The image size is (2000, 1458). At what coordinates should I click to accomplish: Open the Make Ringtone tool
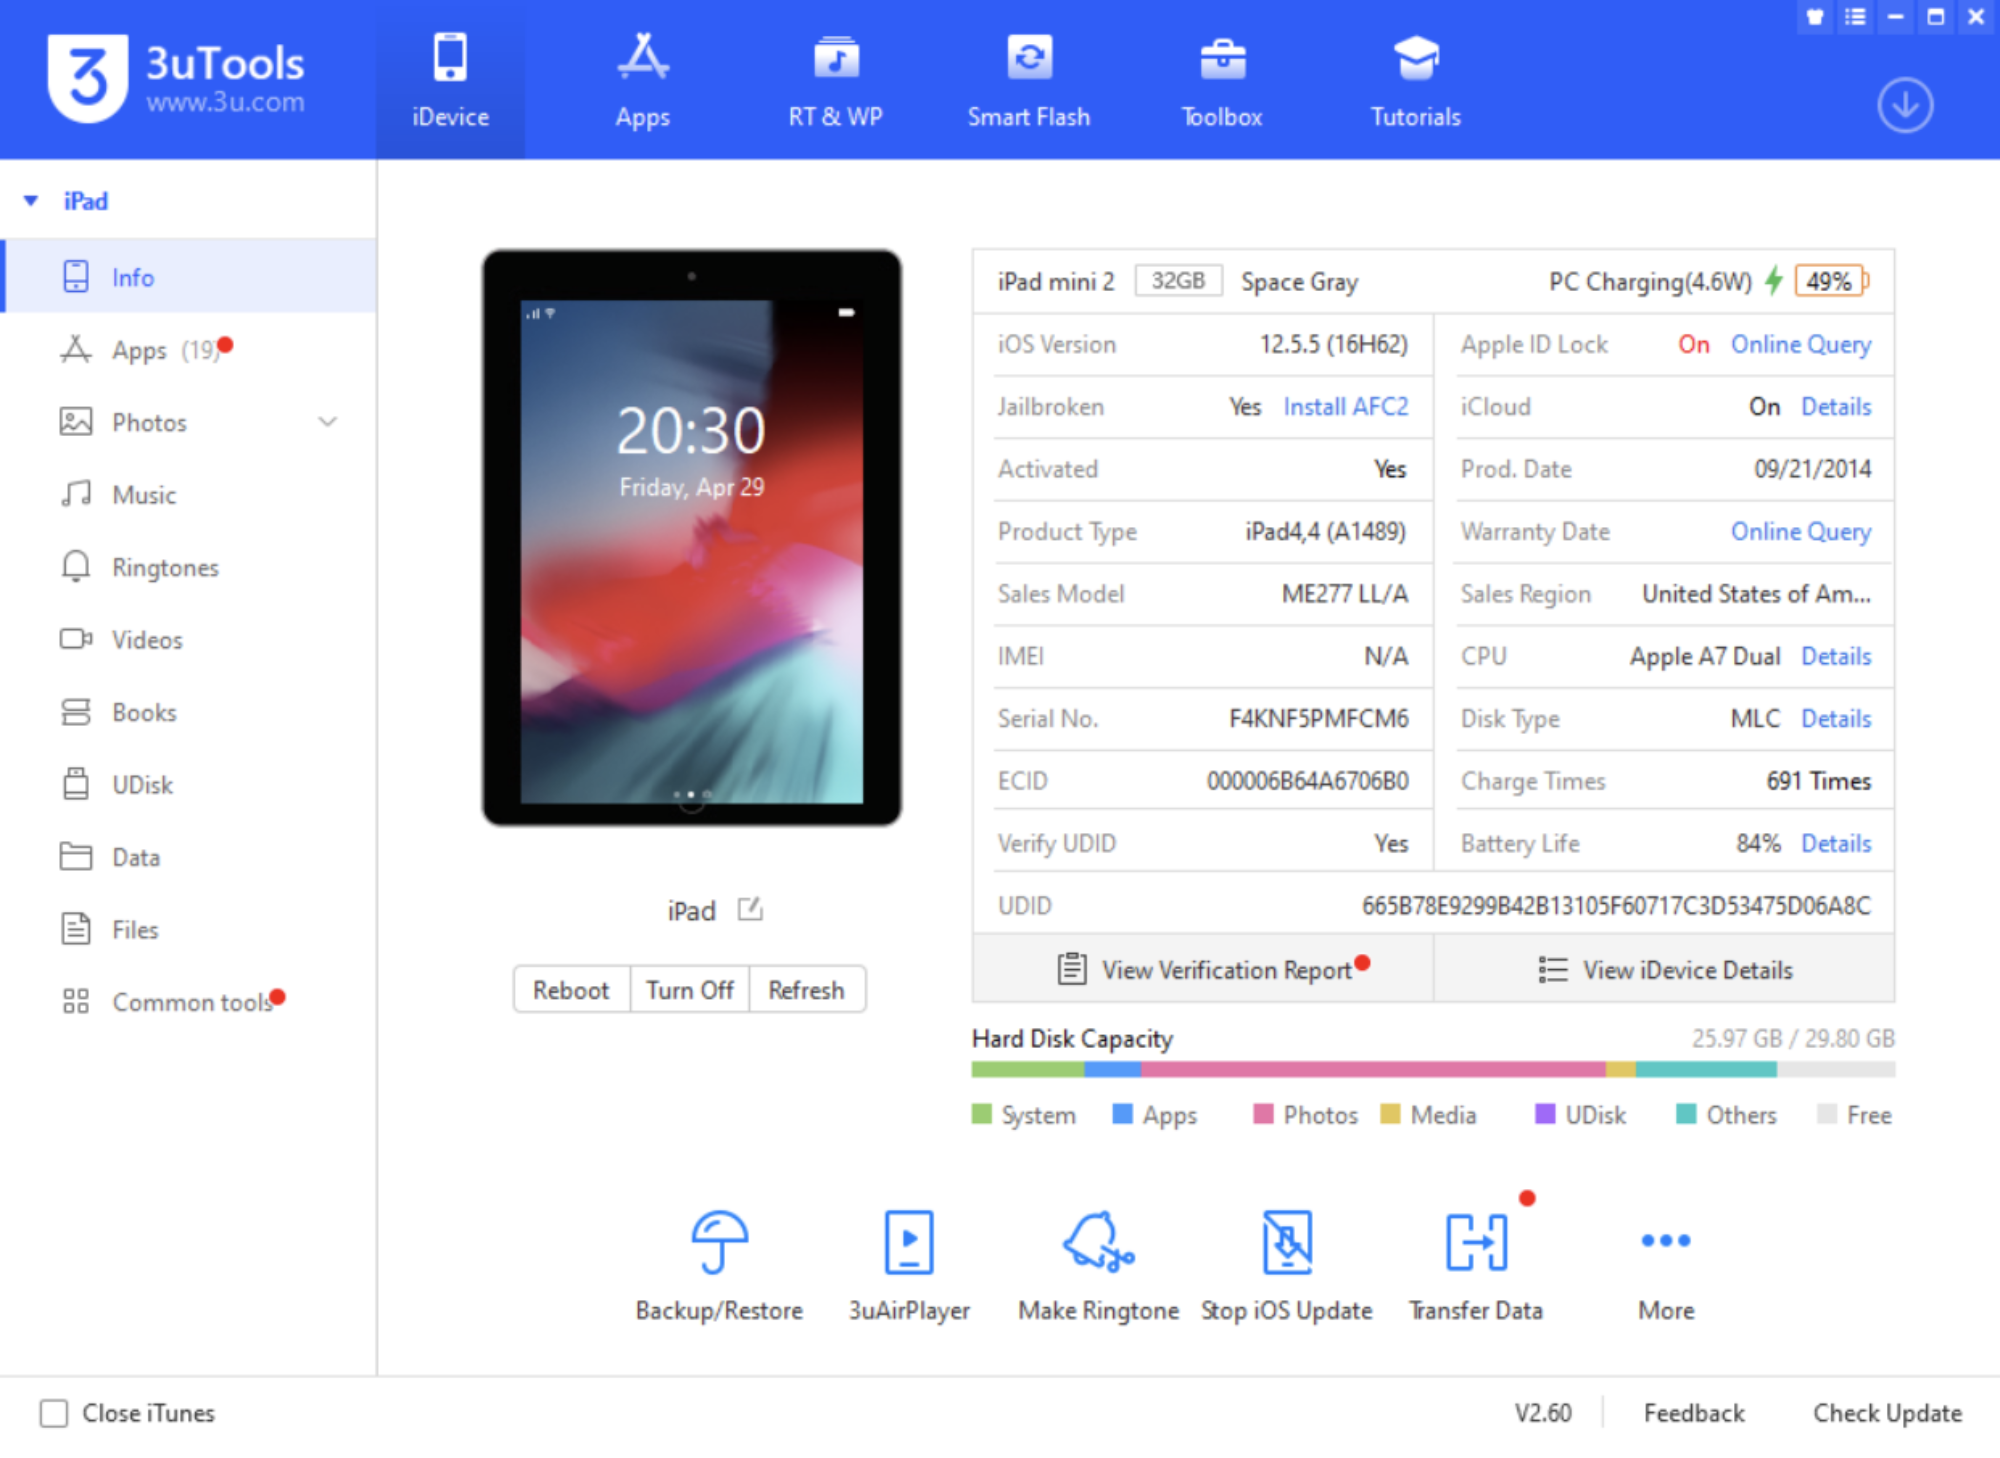[1096, 1260]
